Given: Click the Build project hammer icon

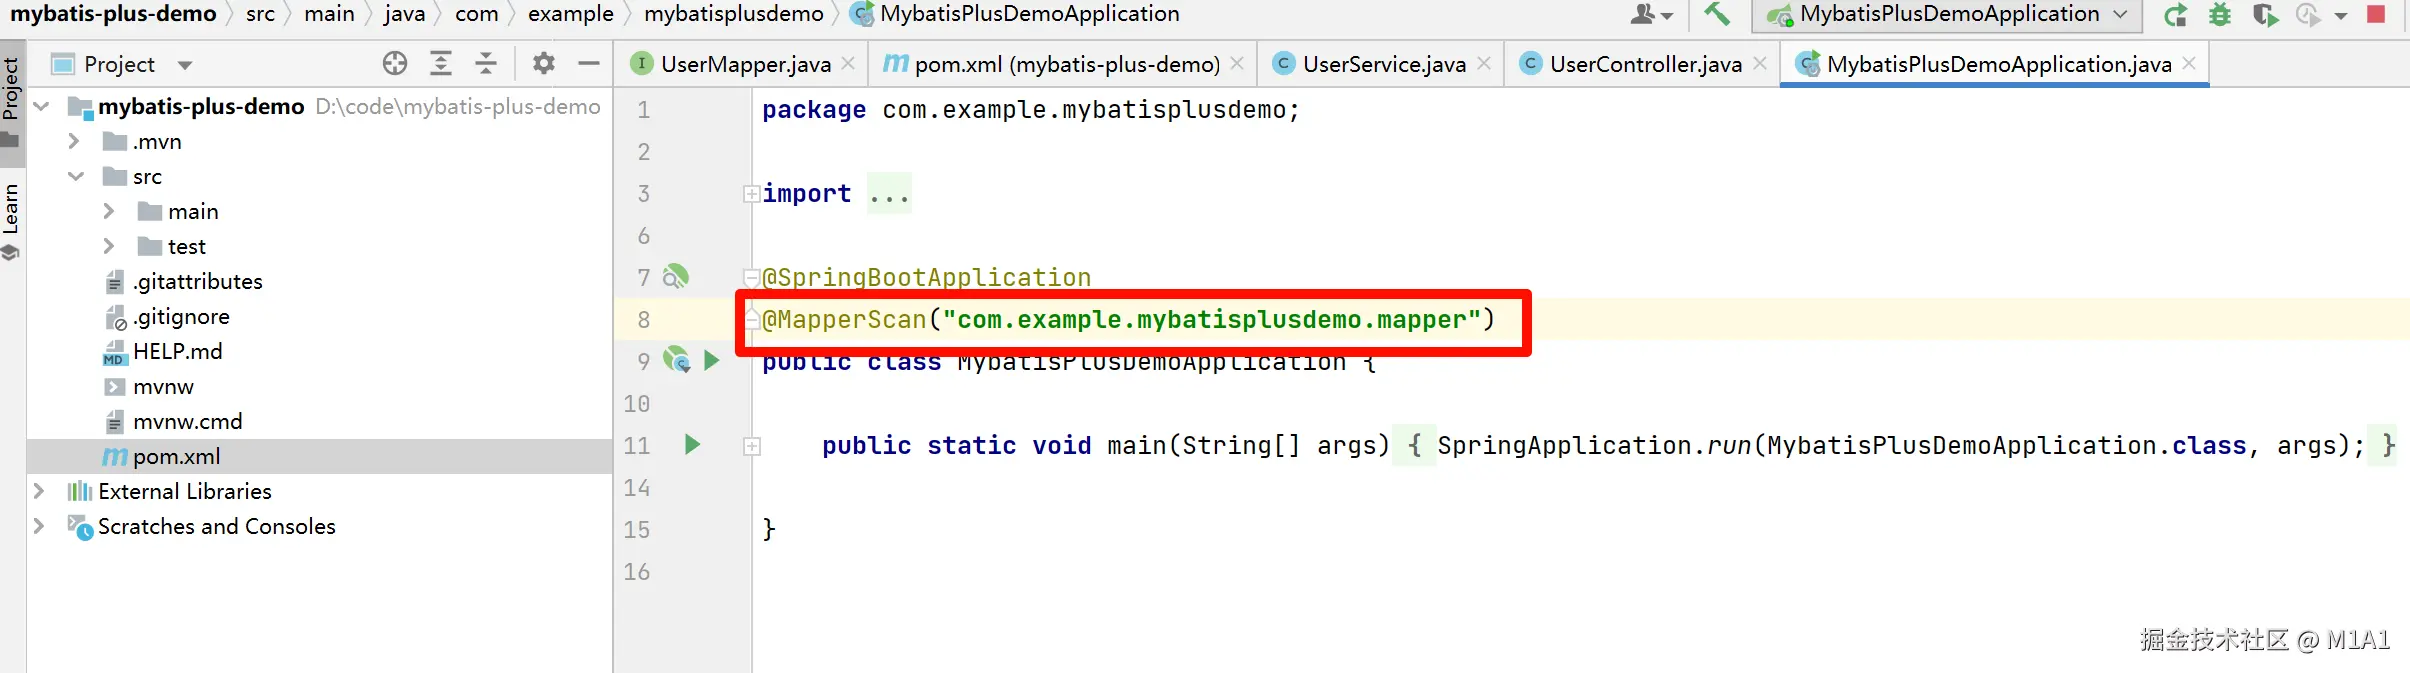Looking at the screenshot, I should pos(1717,15).
